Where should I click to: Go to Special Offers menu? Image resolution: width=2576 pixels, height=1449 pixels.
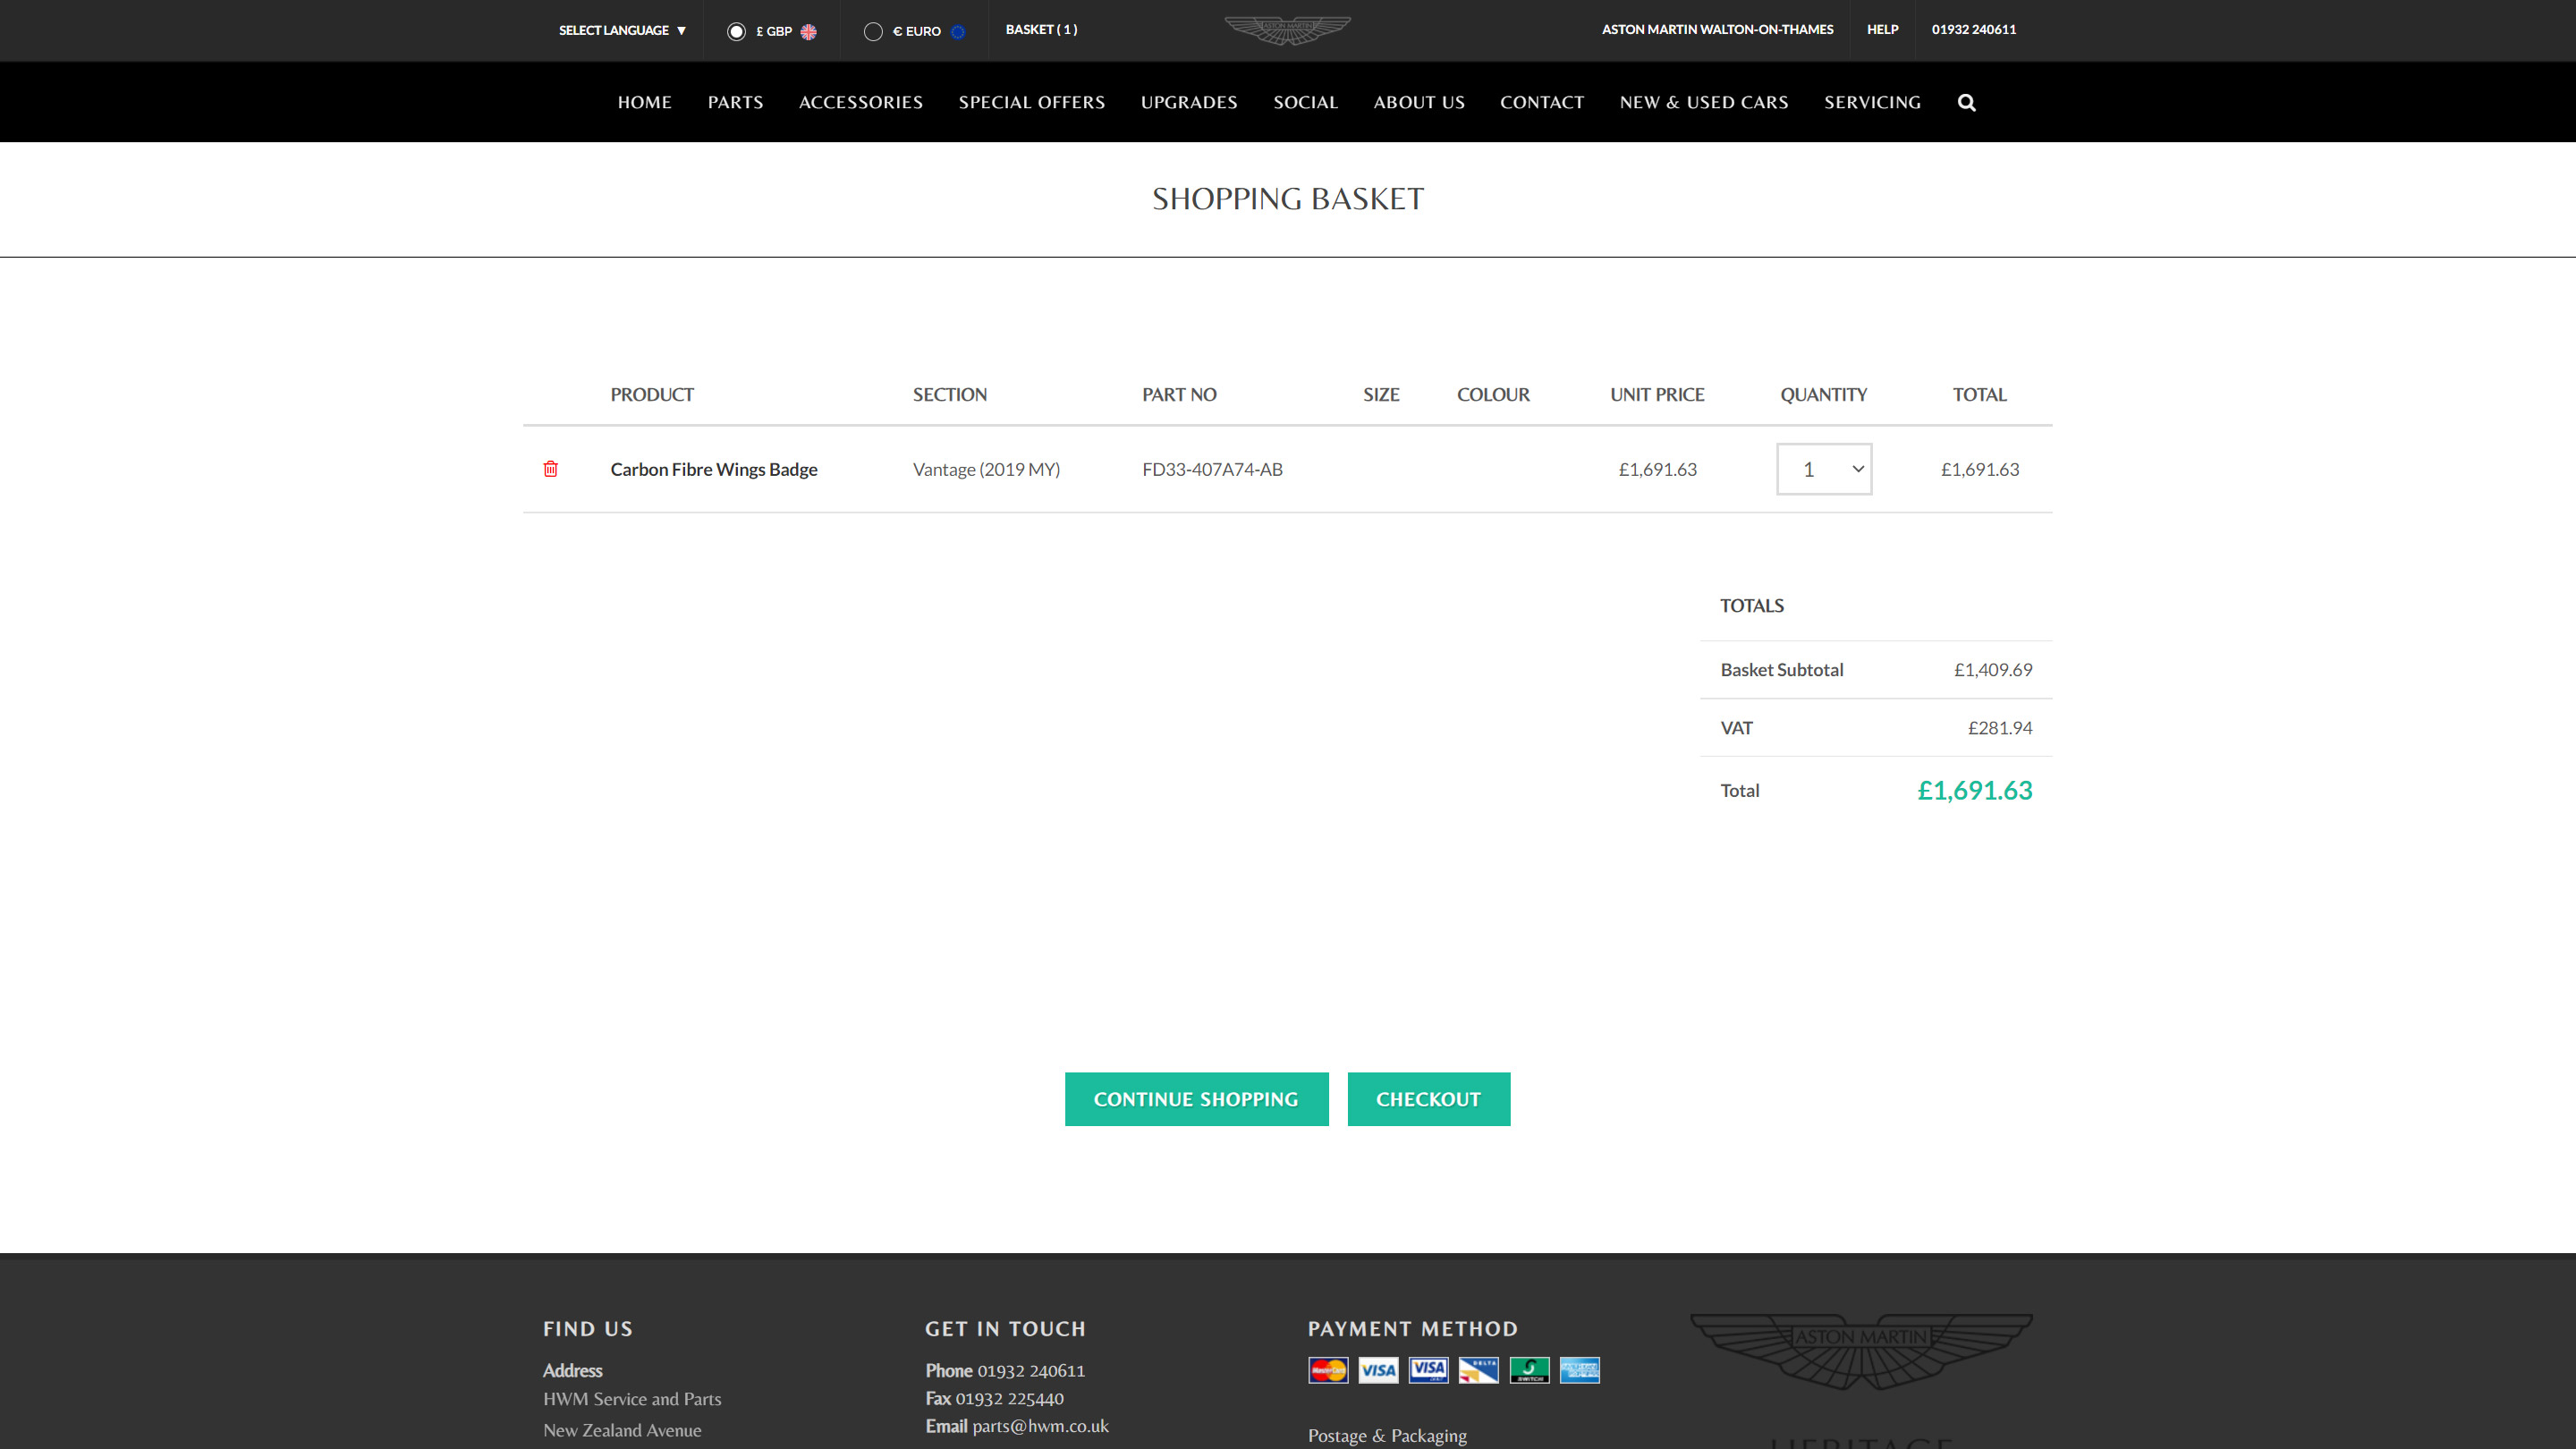click(1031, 102)
